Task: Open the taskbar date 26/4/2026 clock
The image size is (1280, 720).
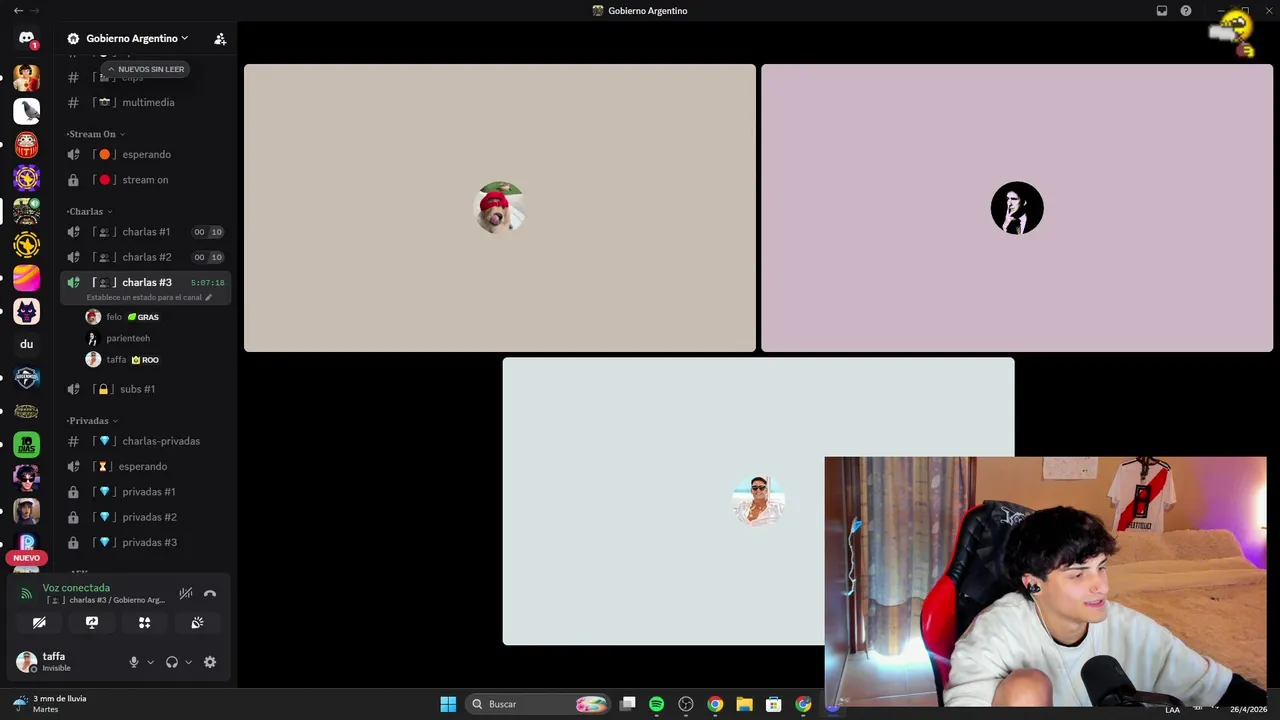Action: click(x=1248, y=709)
